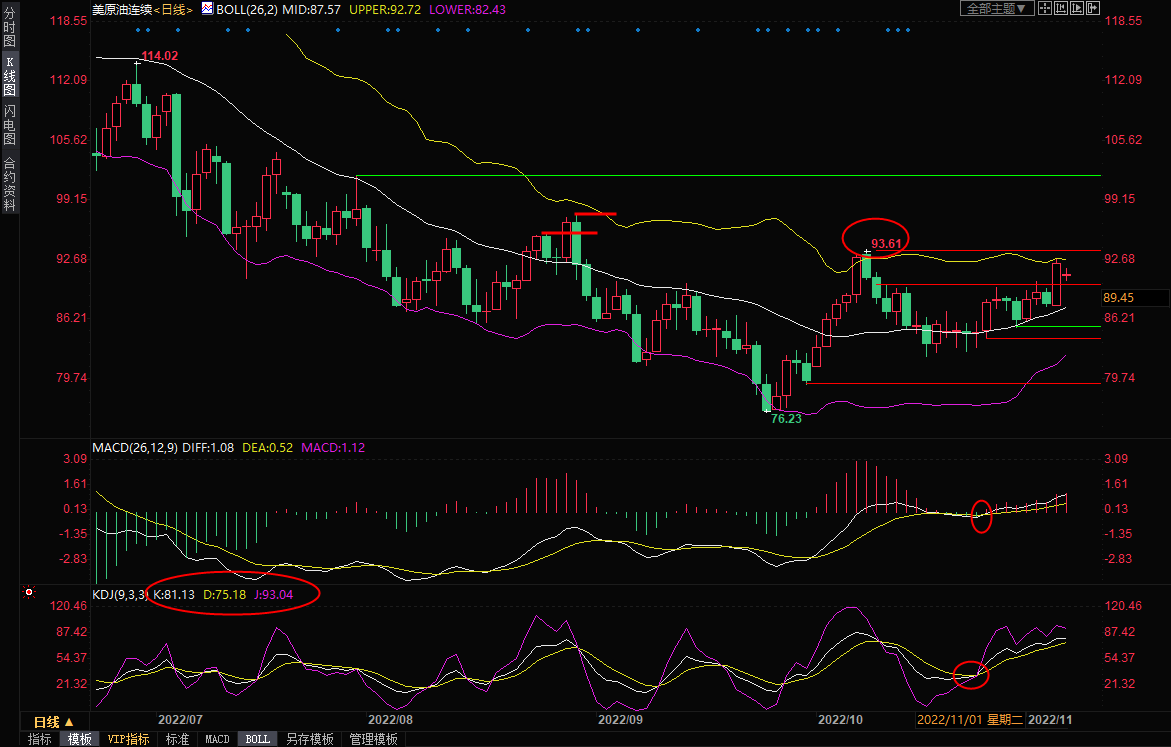Open the 合约资料 side tab
The height and width of the screenshot is (747, 1171).
[9, 183]
